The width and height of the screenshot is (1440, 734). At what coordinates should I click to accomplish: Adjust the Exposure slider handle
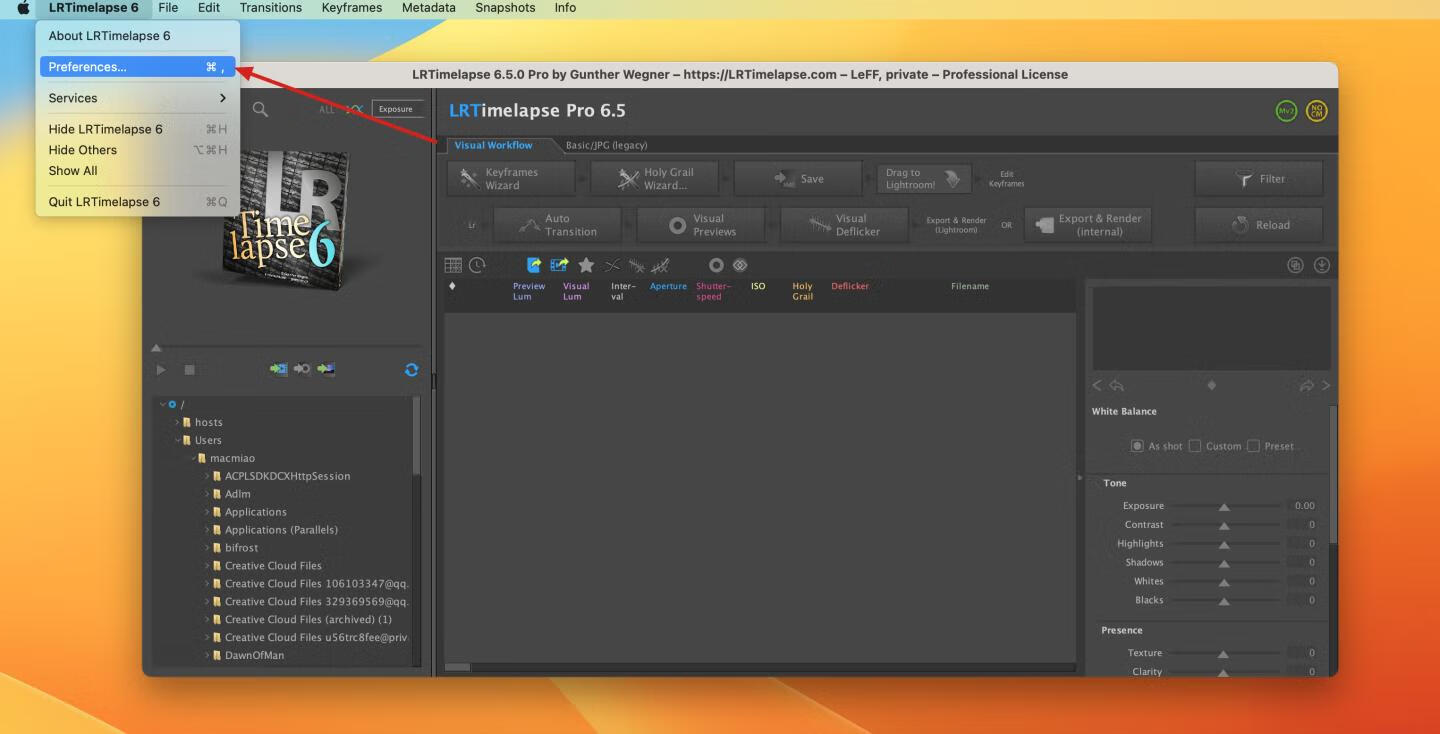click(x=1224, y=507)
